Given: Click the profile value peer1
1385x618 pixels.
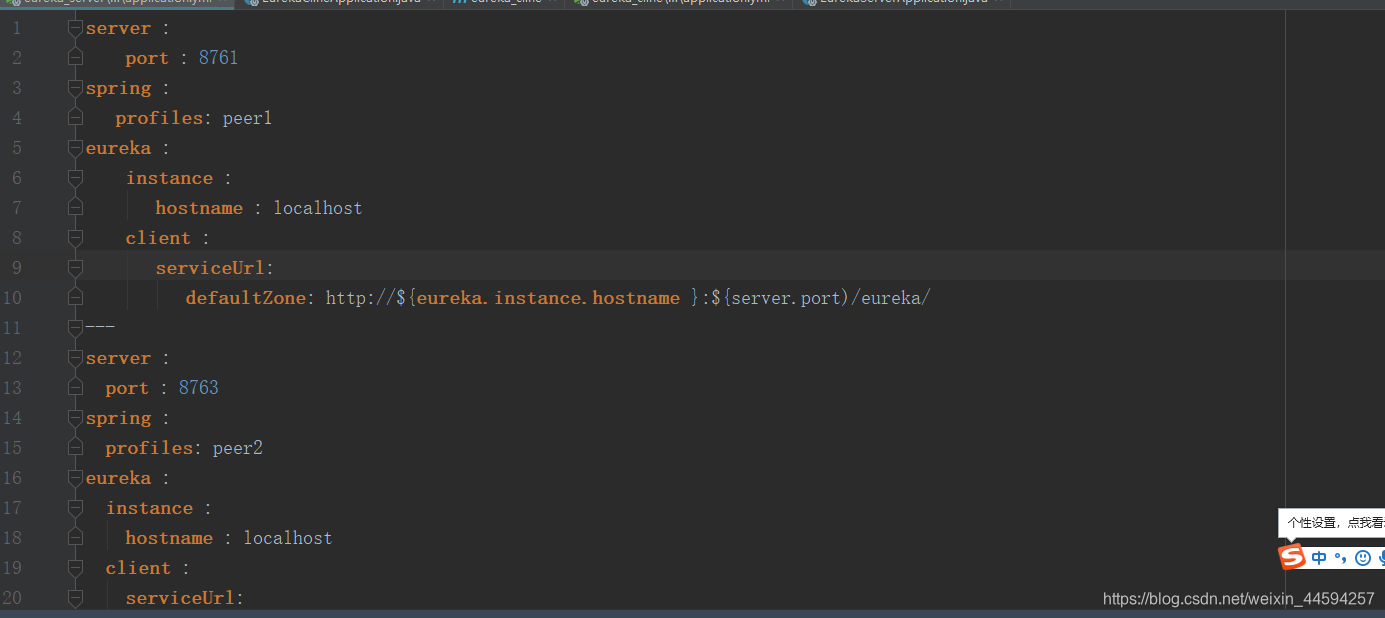Looking at the screenshot, I should [x=247, y=118].
